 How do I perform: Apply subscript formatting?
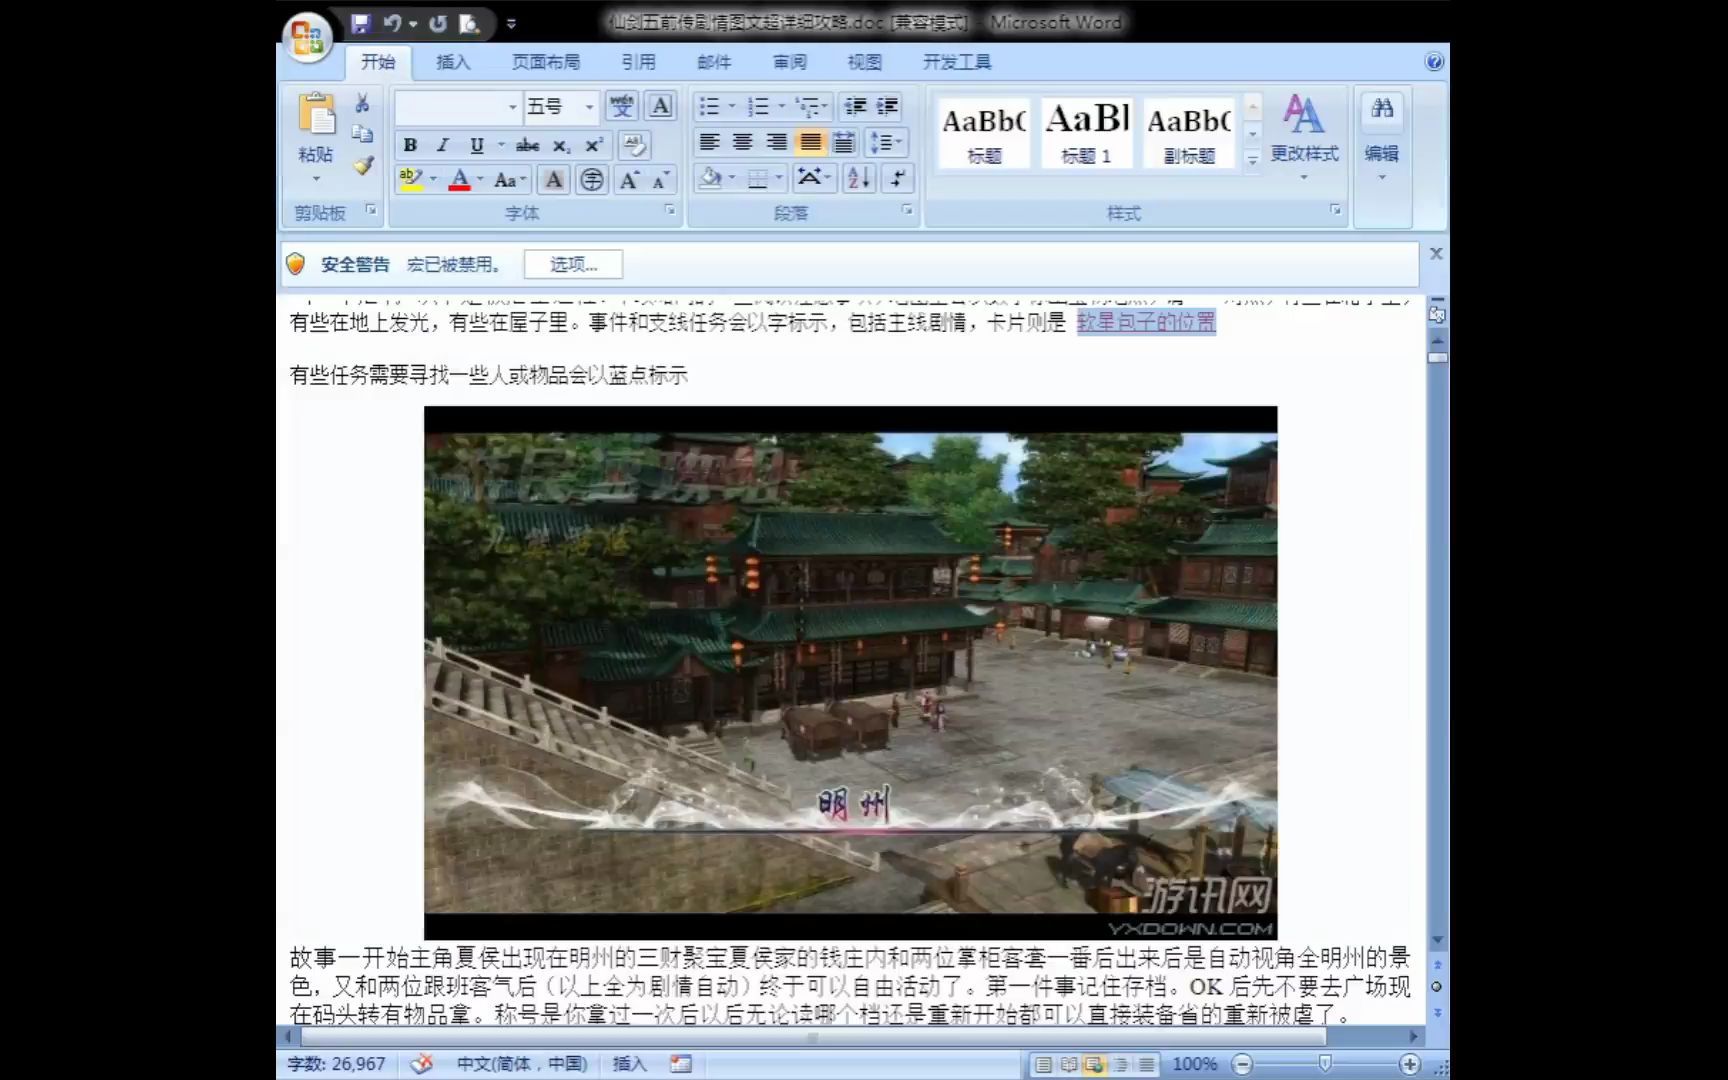coord(562,145)
